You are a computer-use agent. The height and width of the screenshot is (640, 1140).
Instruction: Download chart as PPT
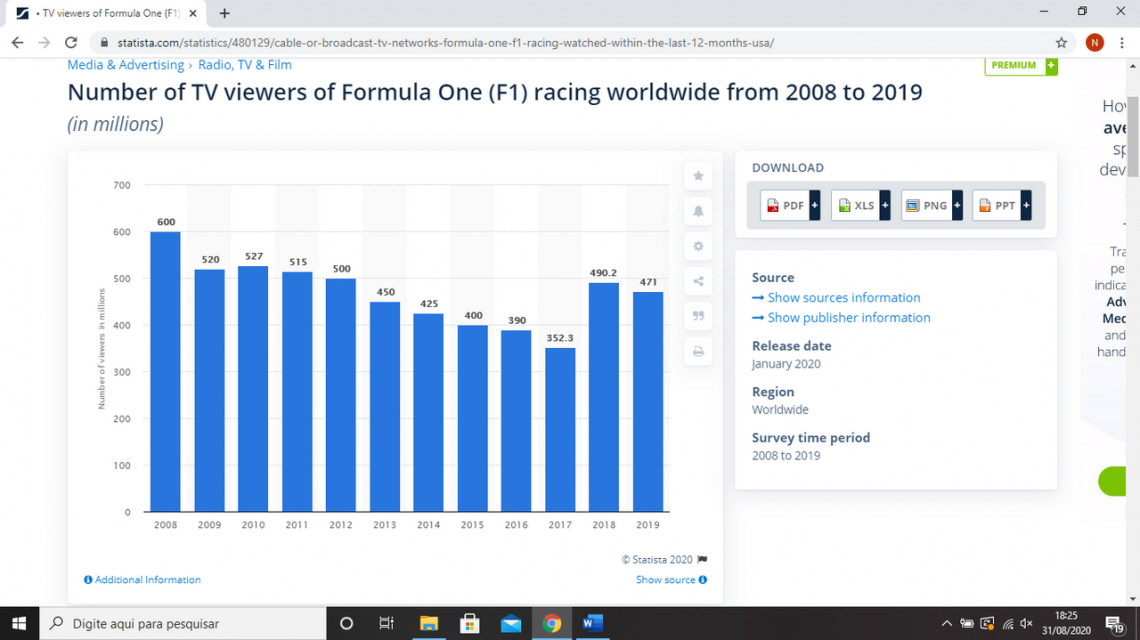tap(1001, 205)
